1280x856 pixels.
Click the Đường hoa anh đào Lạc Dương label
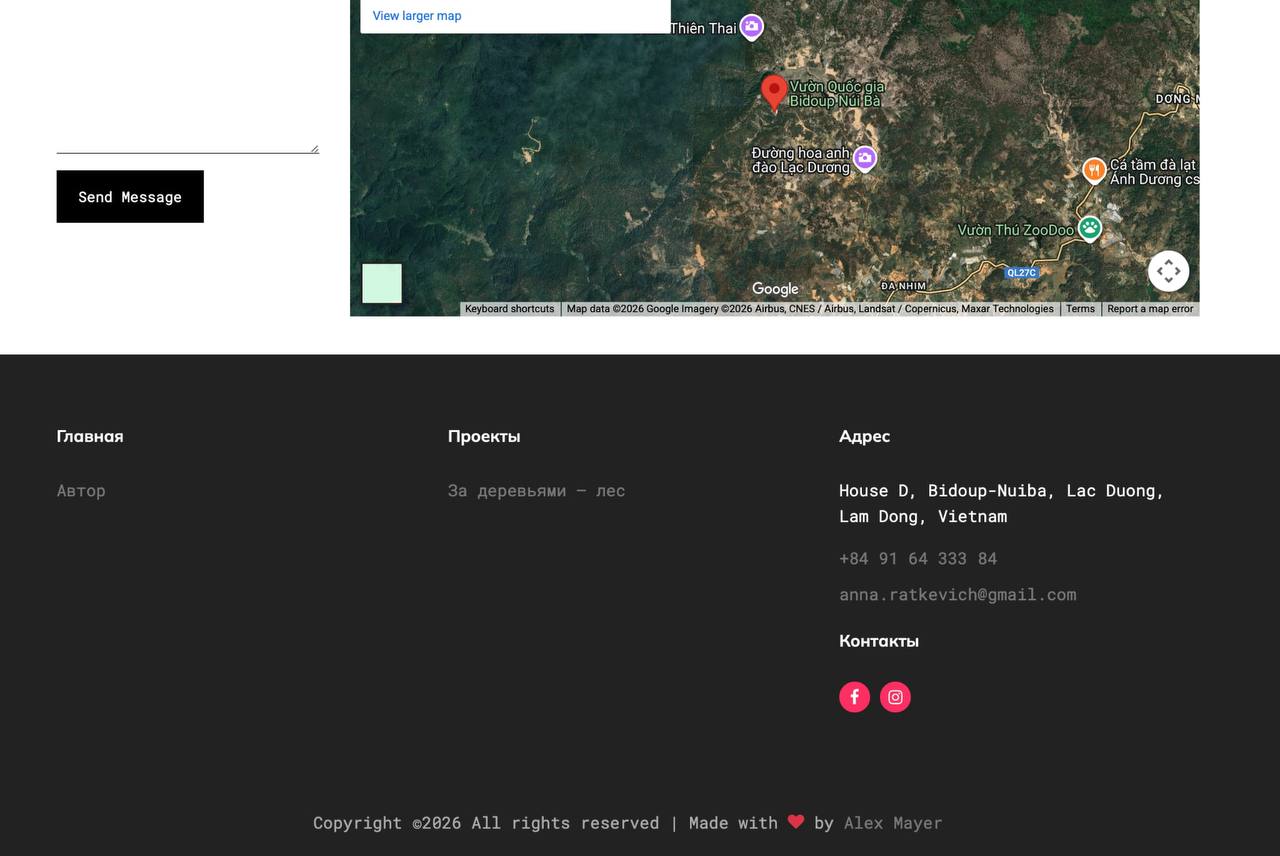click(800, 160)
